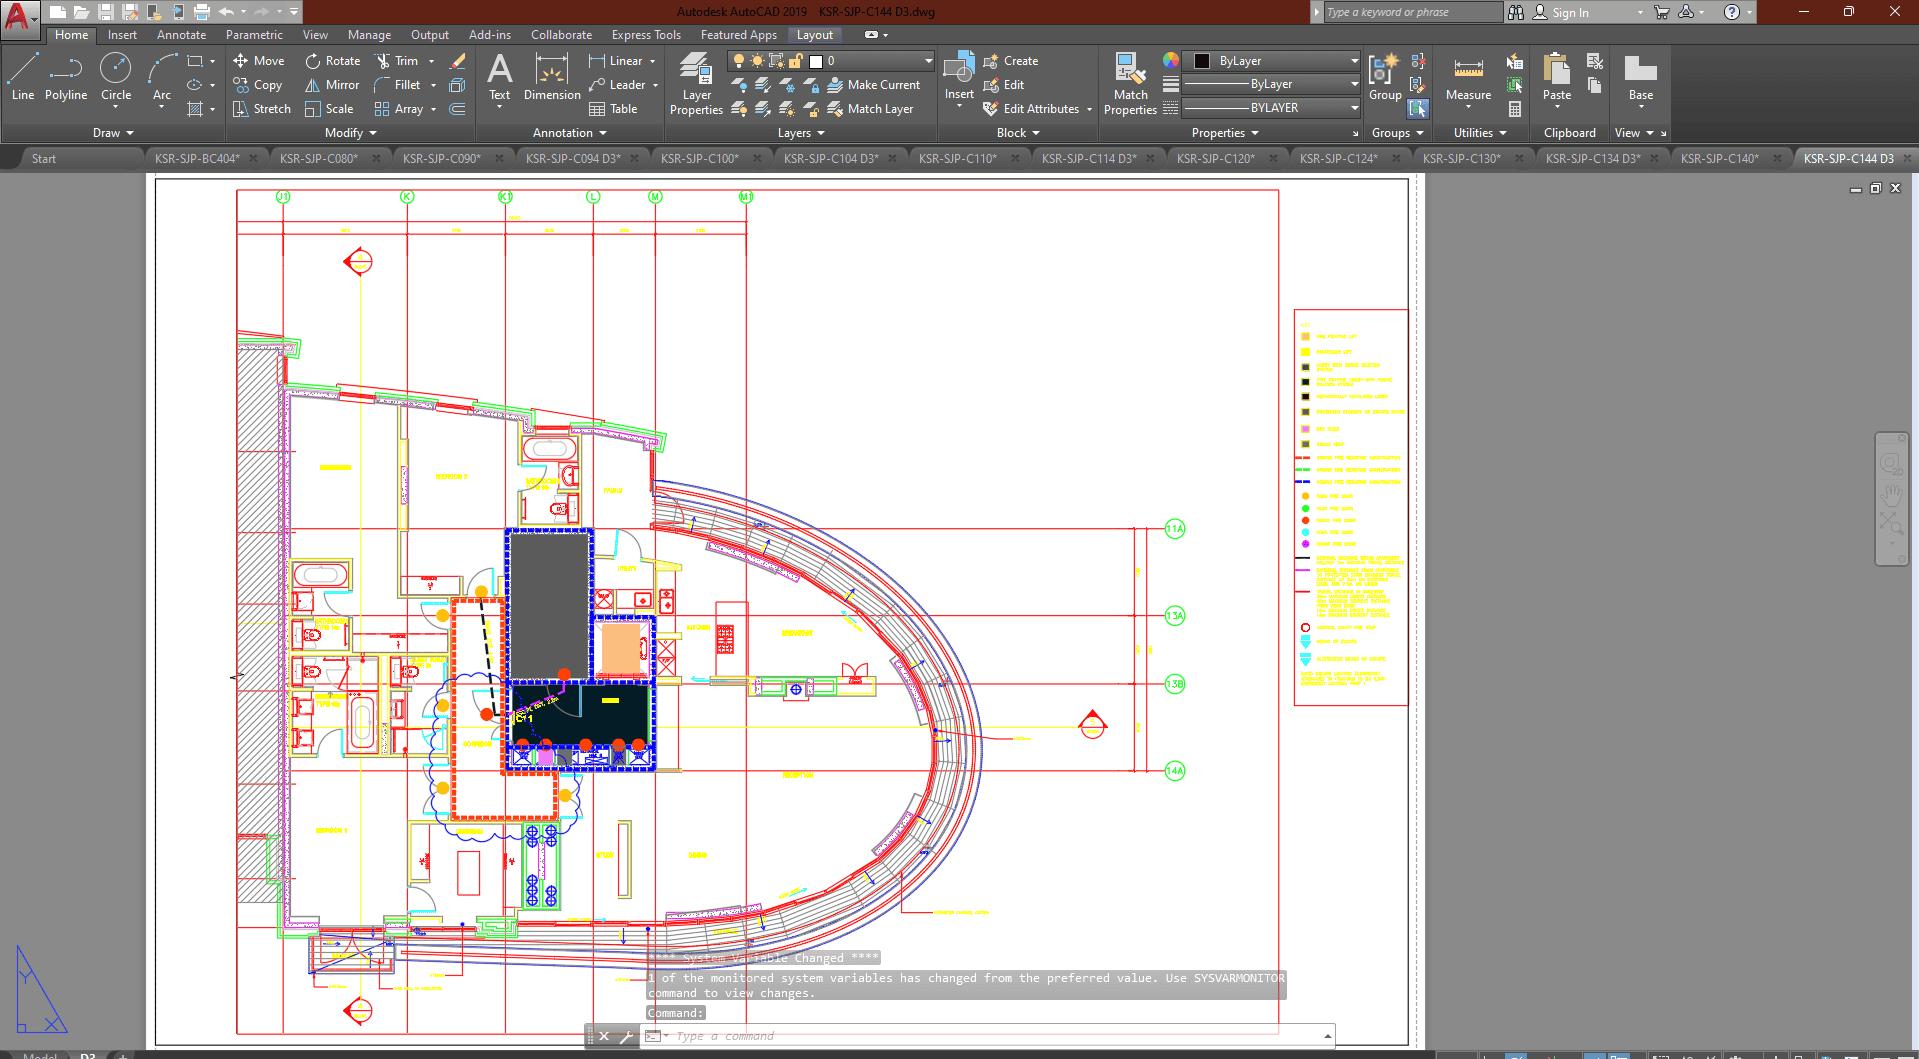Toggle layer 0 lock padlock
This screenshot has width=1919, height=1059.
coord(796,61)
